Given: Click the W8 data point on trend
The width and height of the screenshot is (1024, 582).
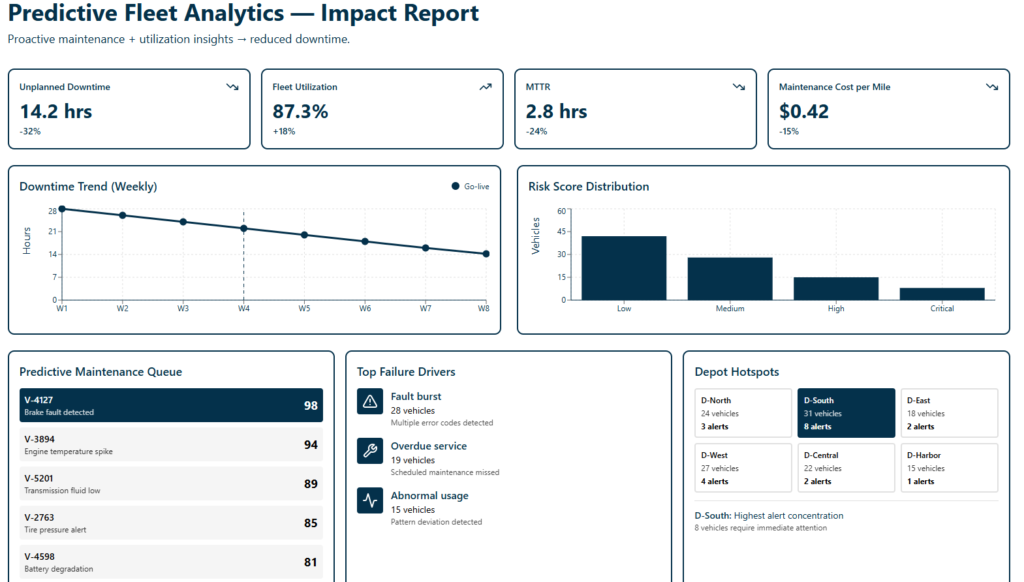Looking at the screenshot, I should (486, 254).
